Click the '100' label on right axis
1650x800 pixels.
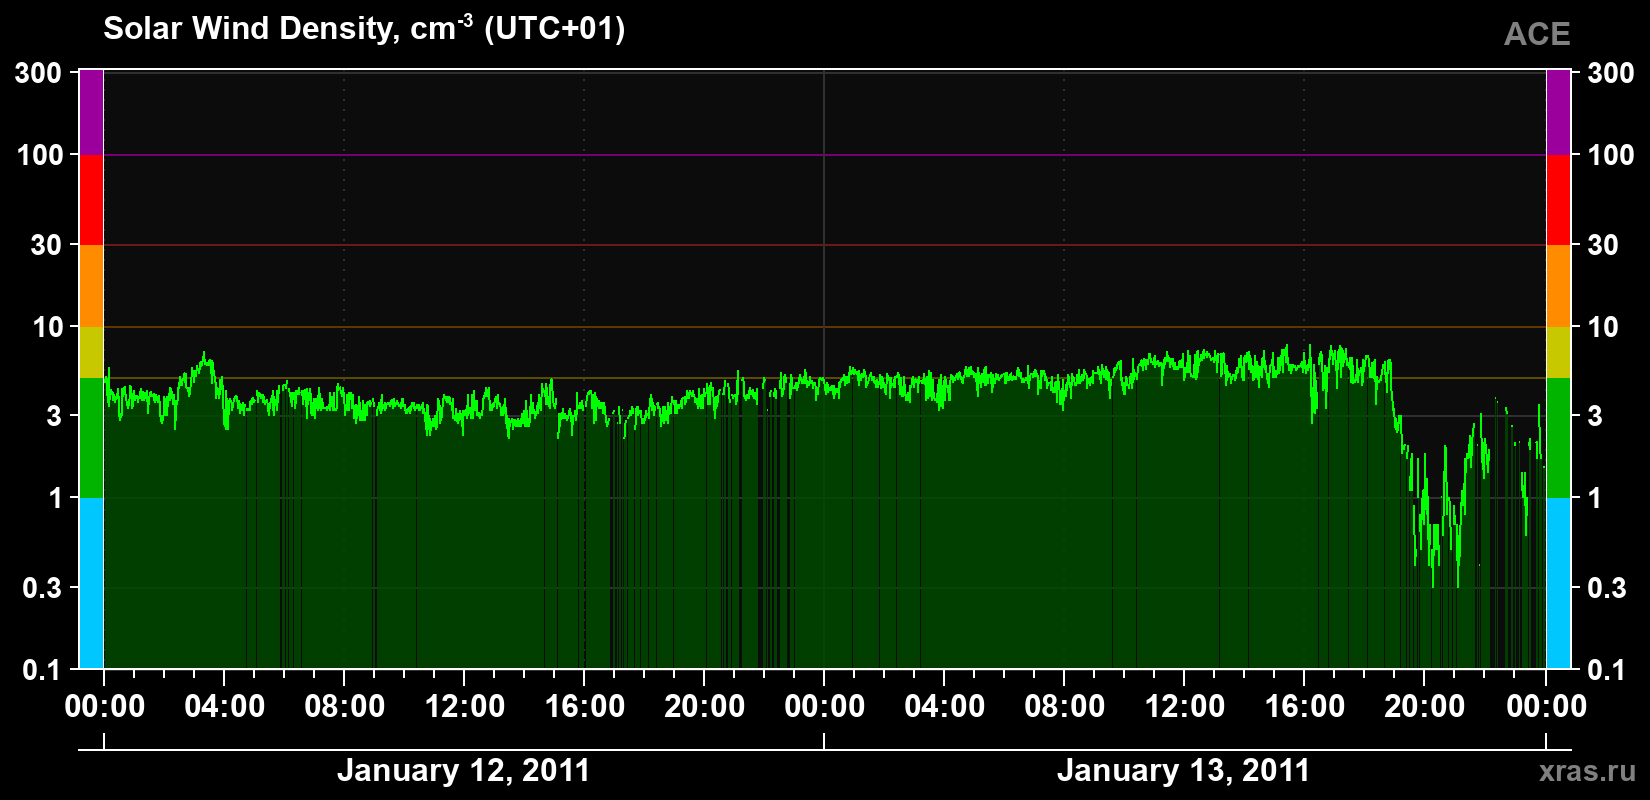coord(1611,155)
